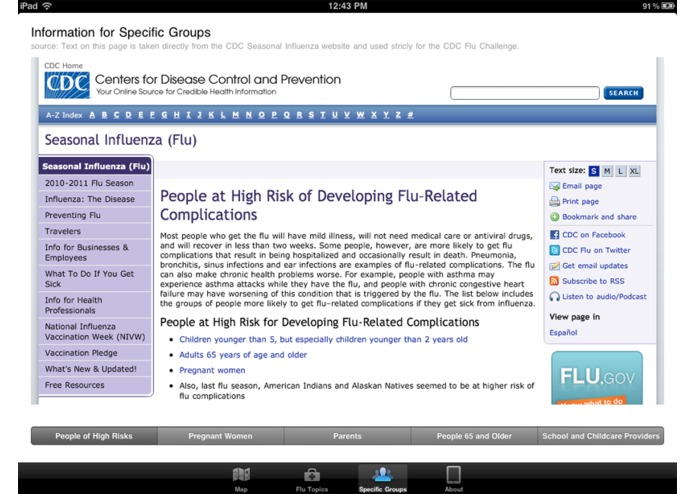Set text size to S

(x=593, y=171)
